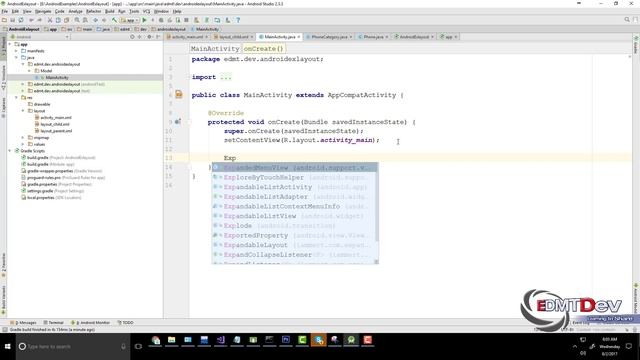The image size is (640, 360).
Task: Open Photoshop from the taskbar
Action: [x=286, y=340]
